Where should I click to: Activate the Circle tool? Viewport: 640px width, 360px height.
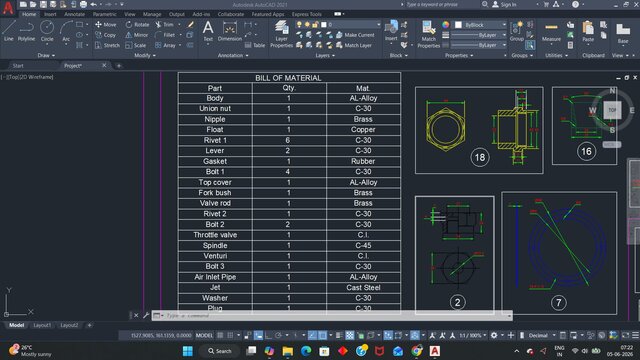tap(47, 31)
